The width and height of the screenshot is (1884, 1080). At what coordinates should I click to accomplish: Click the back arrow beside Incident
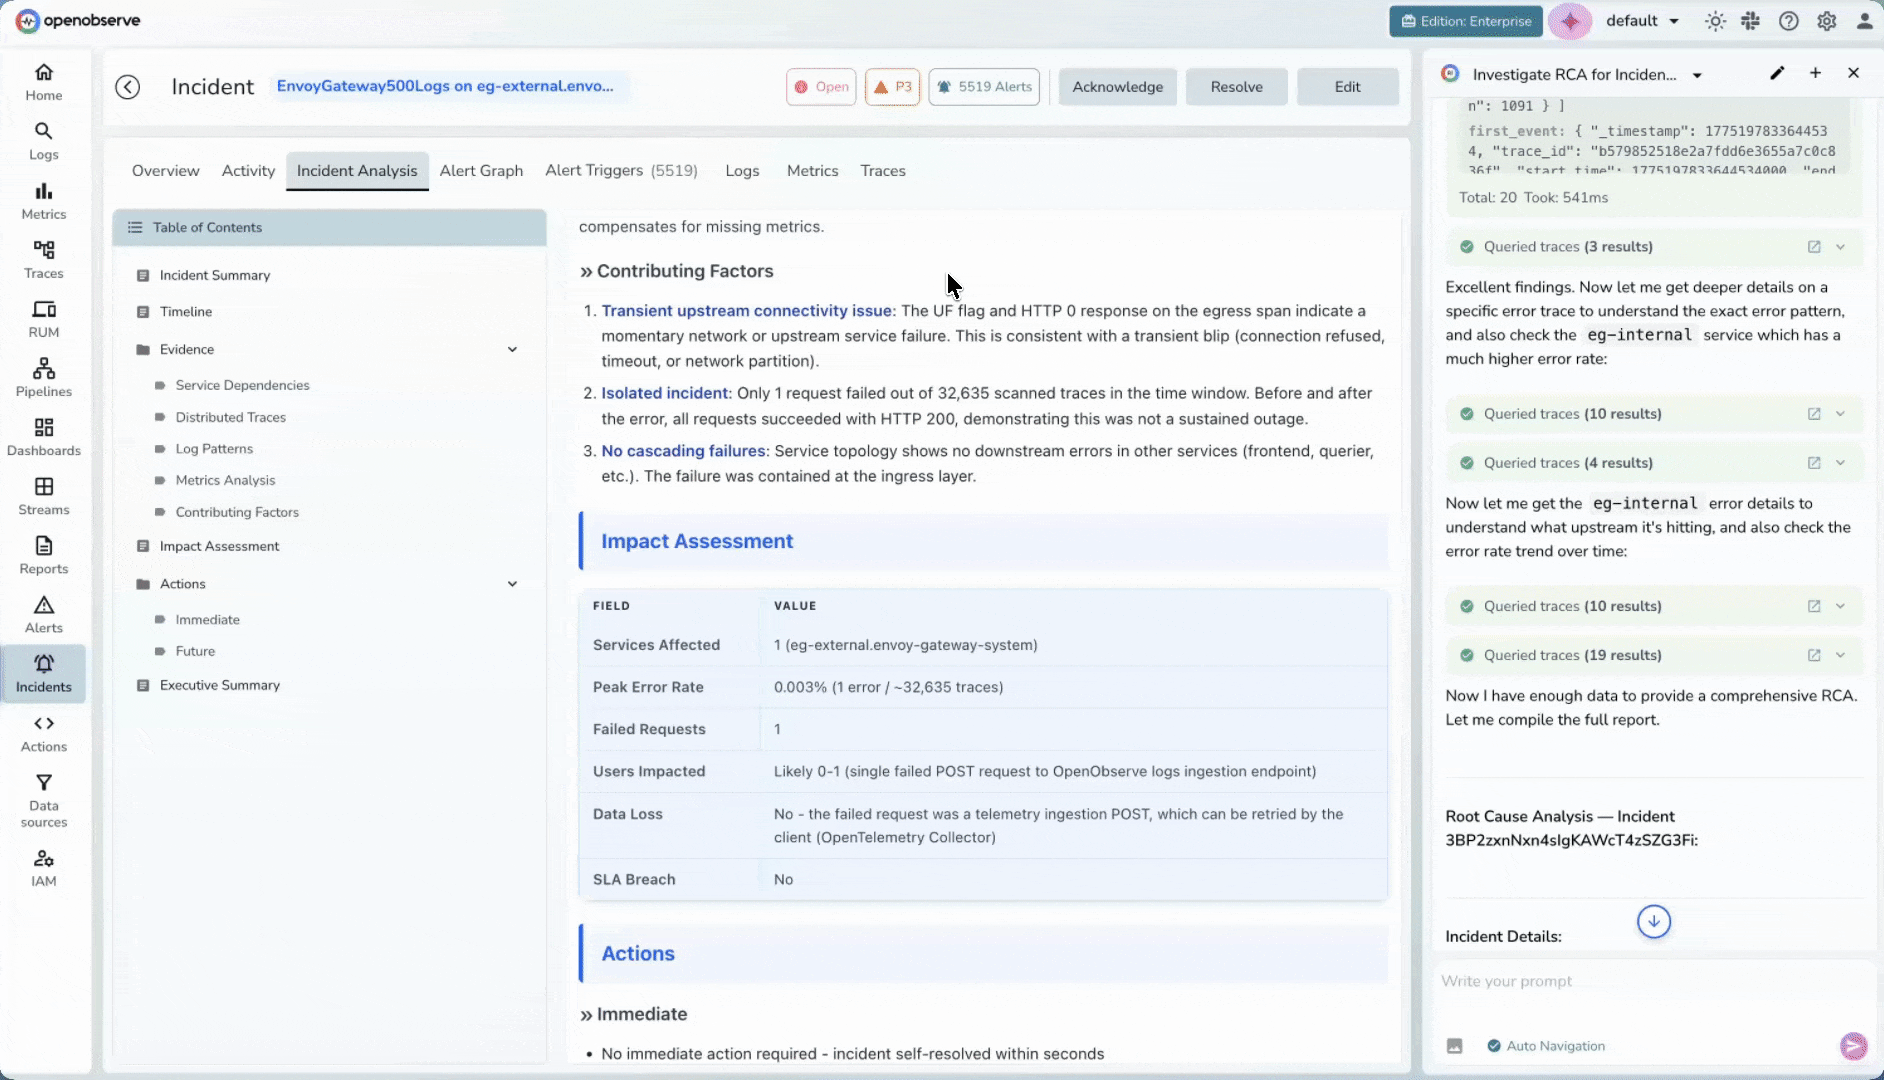click(x=127, y=87)
